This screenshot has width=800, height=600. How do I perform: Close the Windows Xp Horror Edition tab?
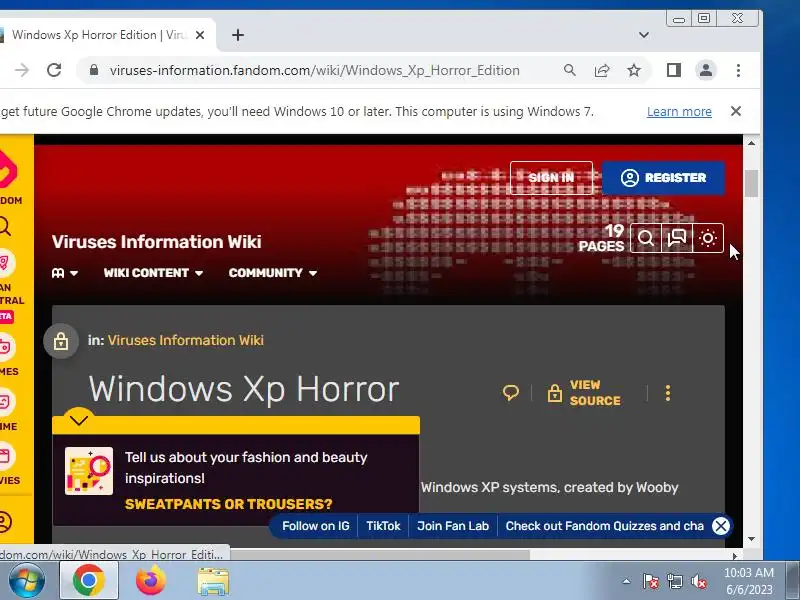click(x=200, y=35)
